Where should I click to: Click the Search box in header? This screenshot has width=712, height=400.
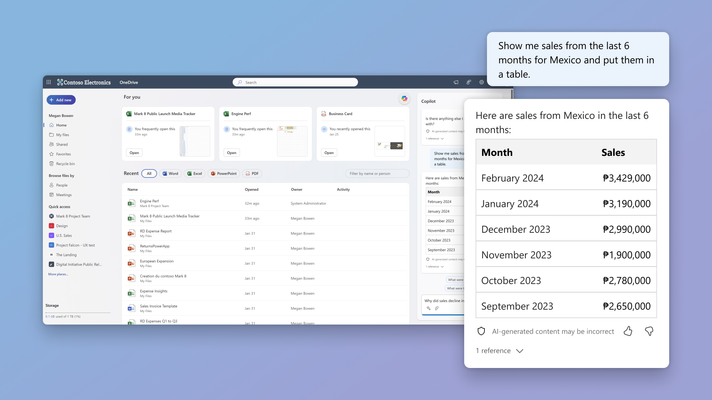tap(295, 82)
